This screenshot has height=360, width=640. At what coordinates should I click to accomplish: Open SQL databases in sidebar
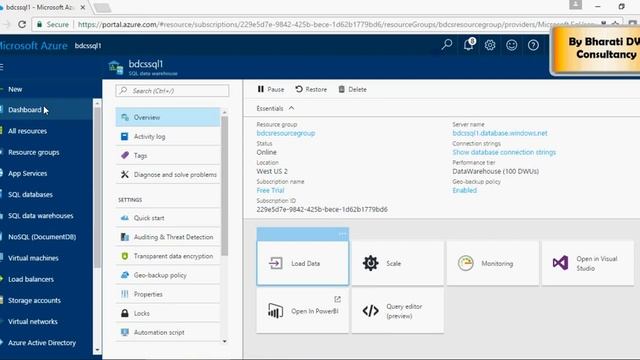(46, 195)
